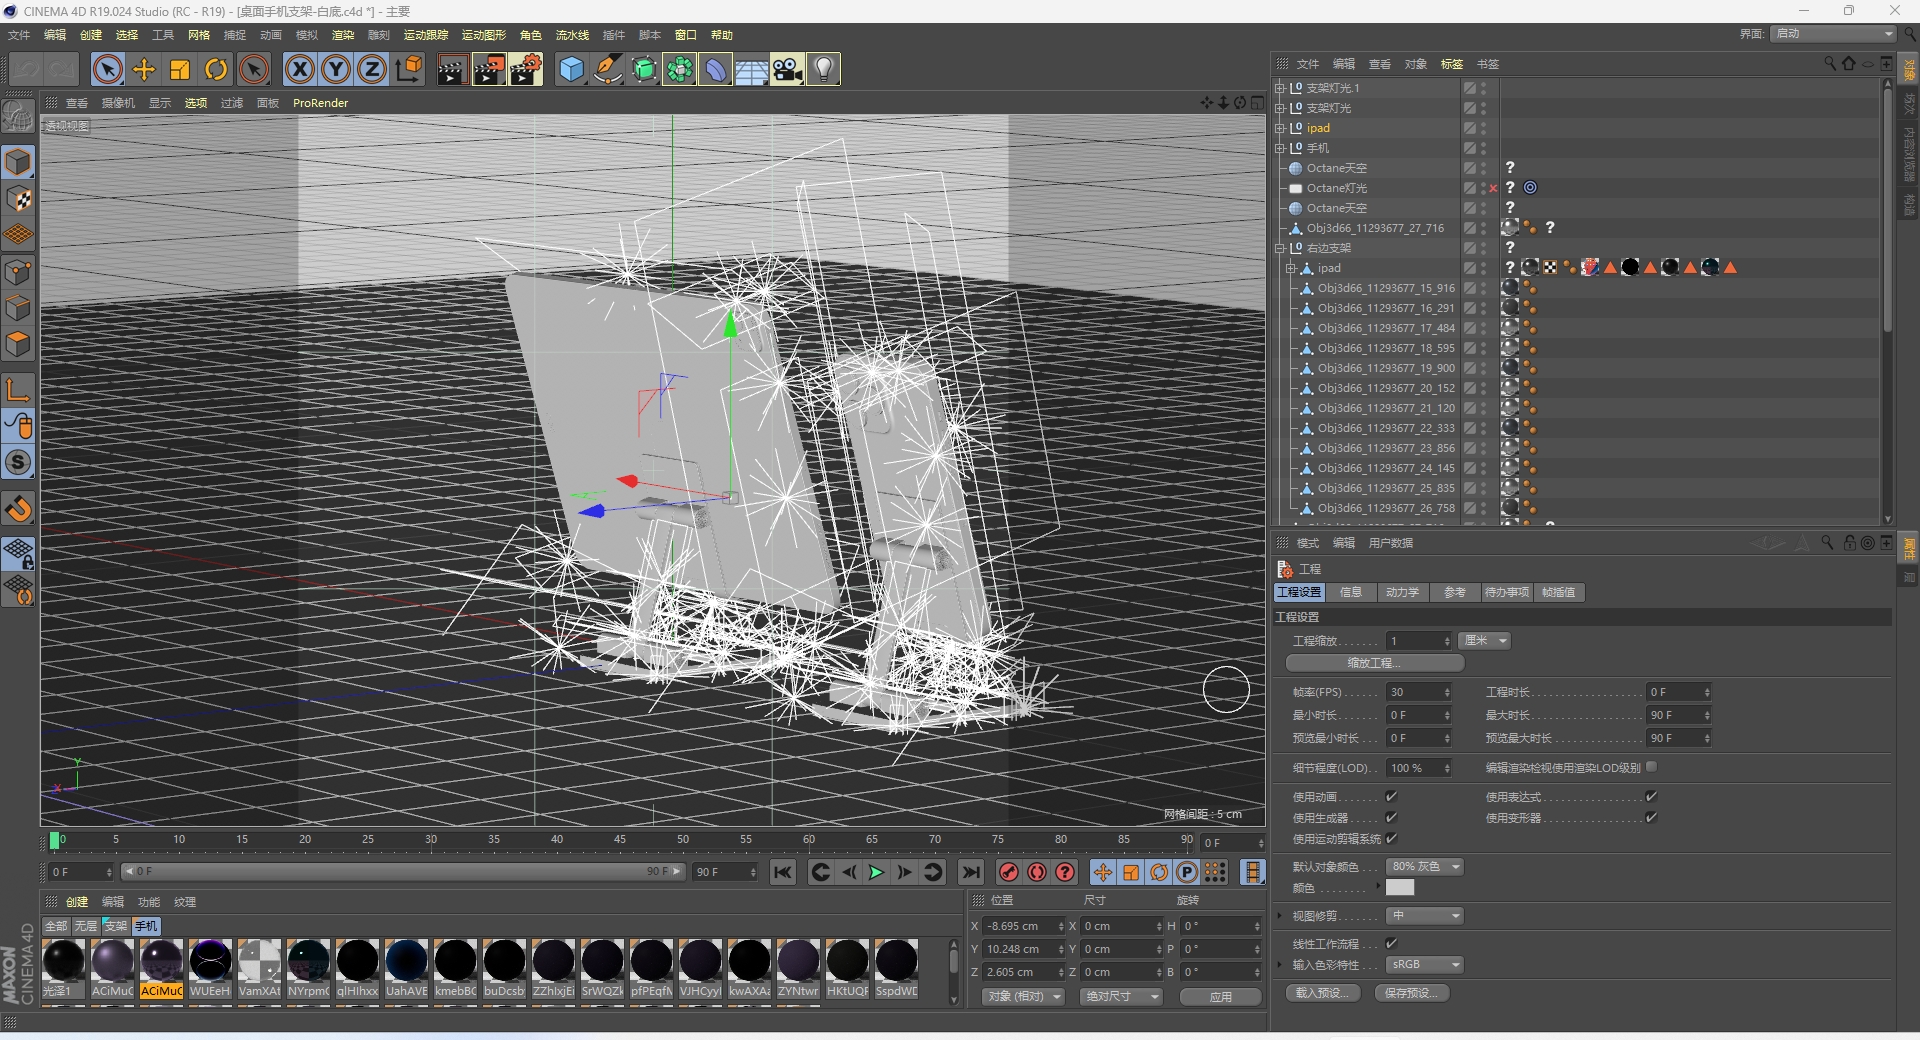Screen dimensions: 1920x1040
Task: Enable the 编辑渲染检视使用渲染LOD级别 checkbox
Action: click(x=1652, y=767)
